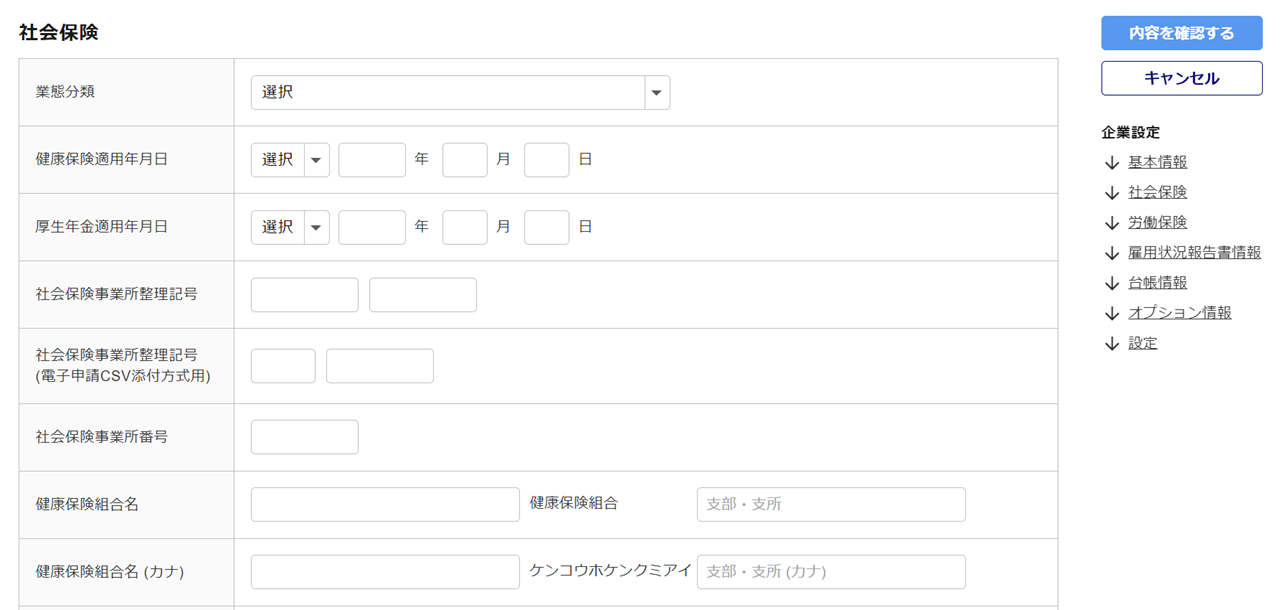Viewport: 1280px width, 610px height.
Task: Open era dropdown for 厚生年金適用年月日
Action: coord(290,227)
